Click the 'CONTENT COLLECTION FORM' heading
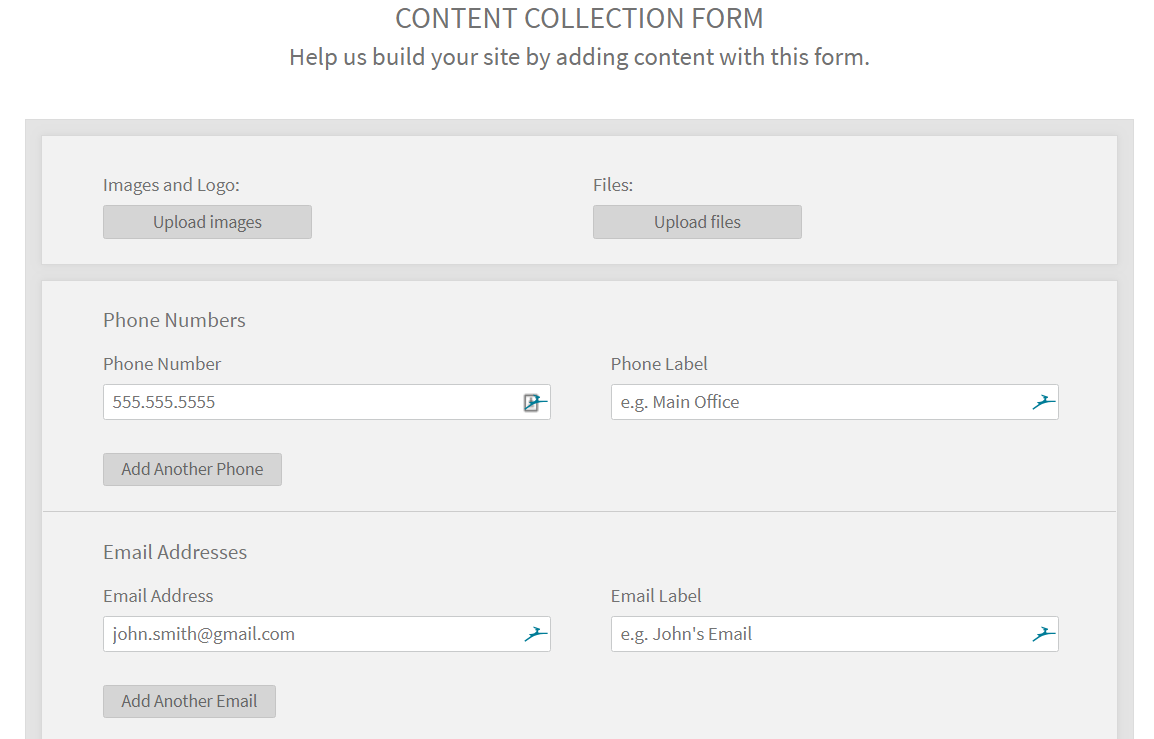Image resolution: width=1154 pixels, height=739 pixels. pyautogui.click(x=579, y=18)
